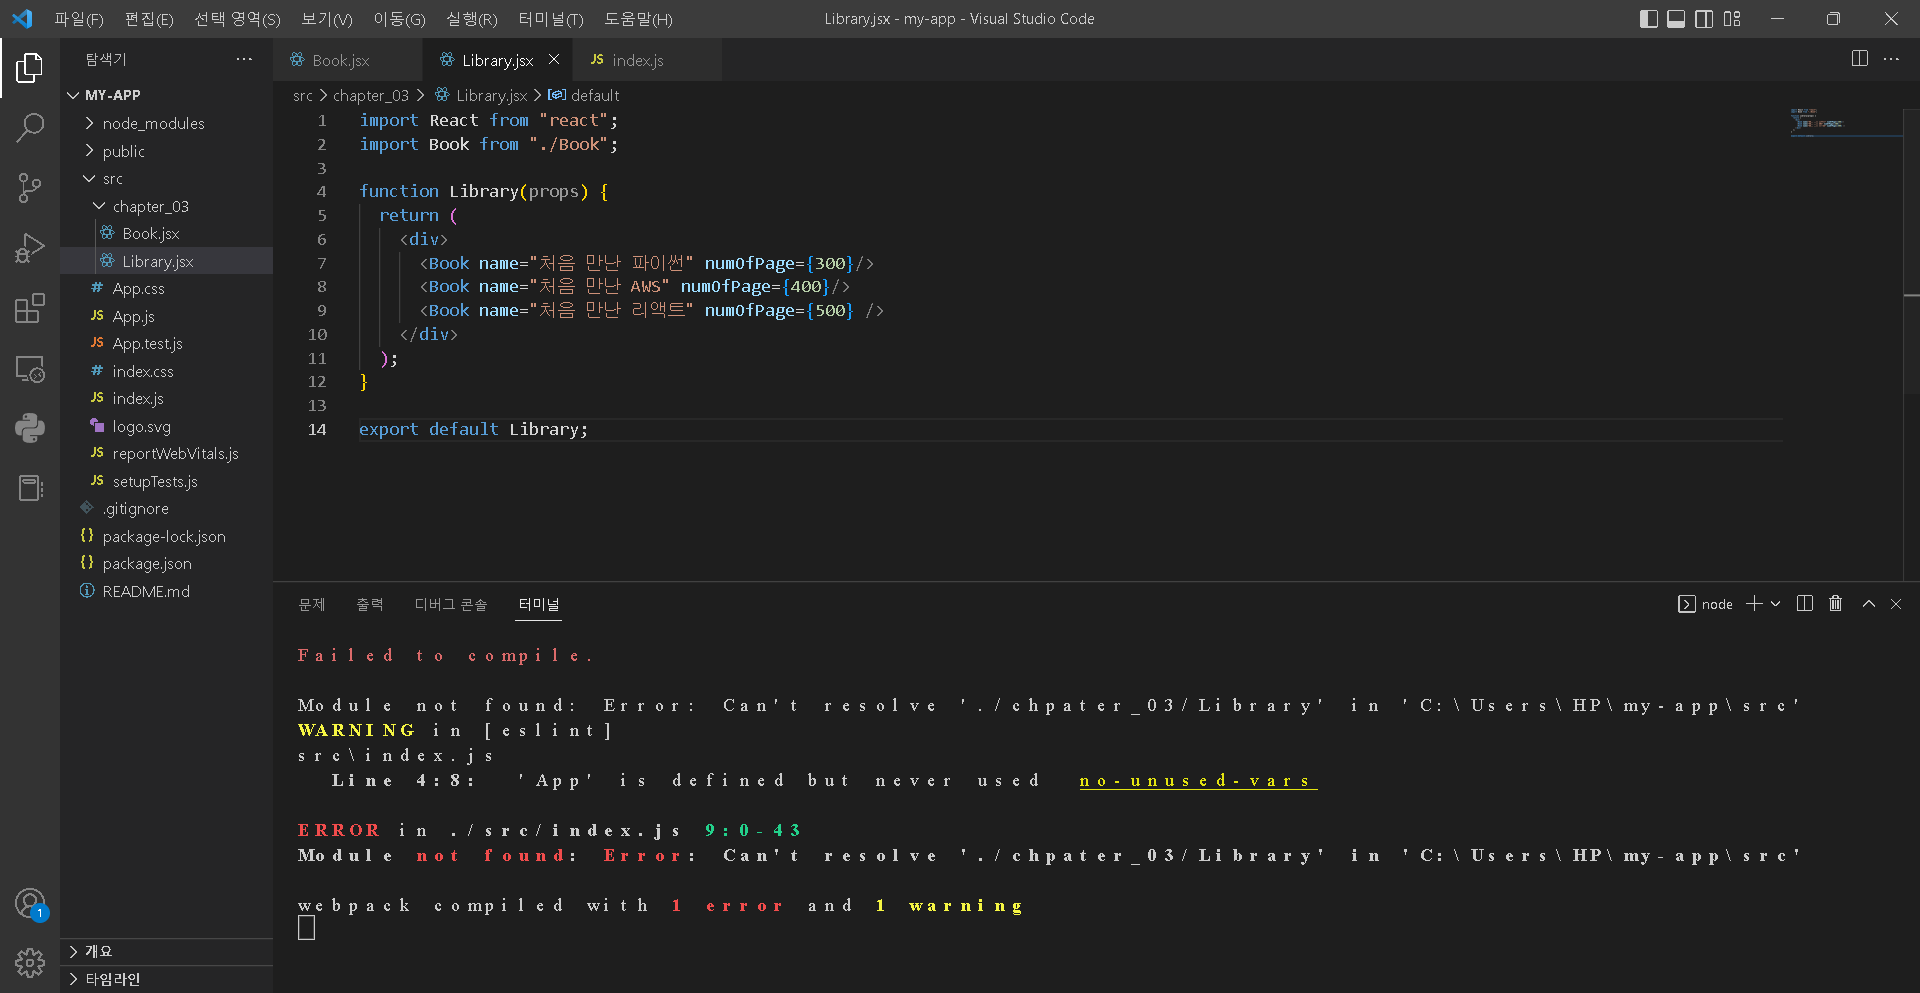Open terminal launch profile dropdown
This screenshot has height=993, width=1920.
click(1775, 604)
